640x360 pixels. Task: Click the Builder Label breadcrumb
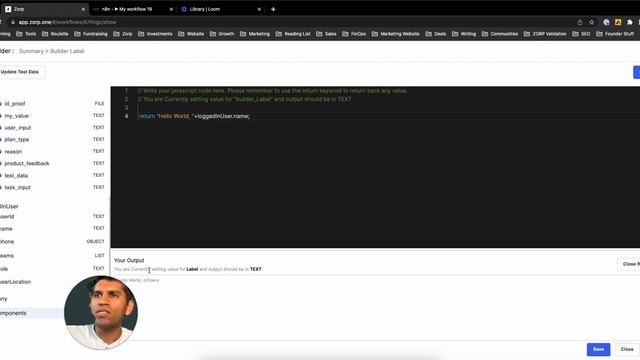pyautogui.click(x=67, y=51)
